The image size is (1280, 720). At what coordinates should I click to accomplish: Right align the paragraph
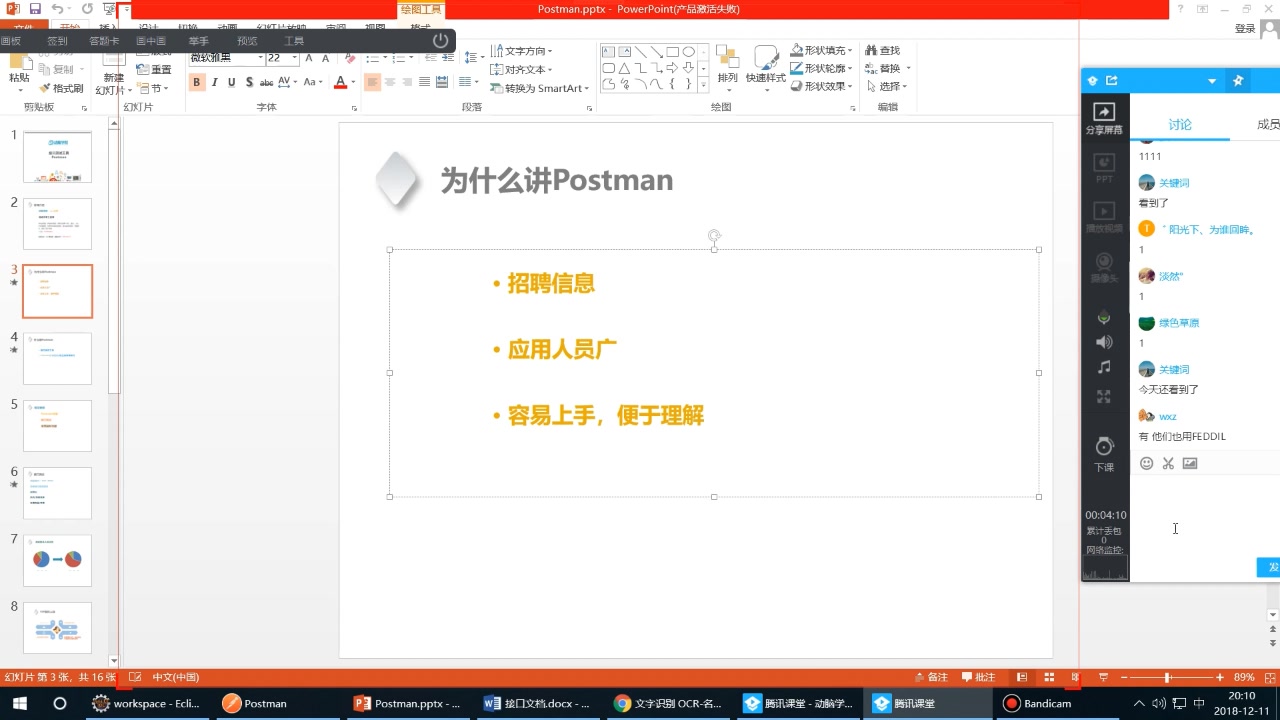pos(408,82)
